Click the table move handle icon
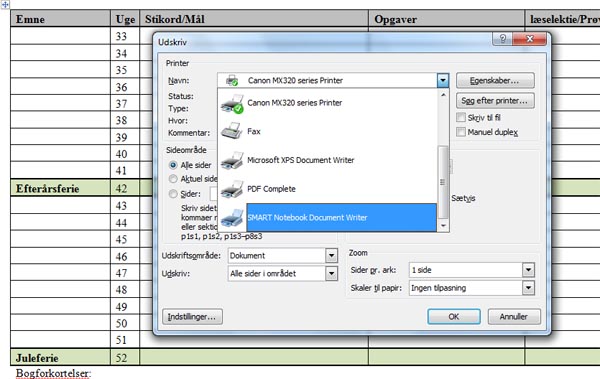600x379 pixels. (x=5, y=5)
